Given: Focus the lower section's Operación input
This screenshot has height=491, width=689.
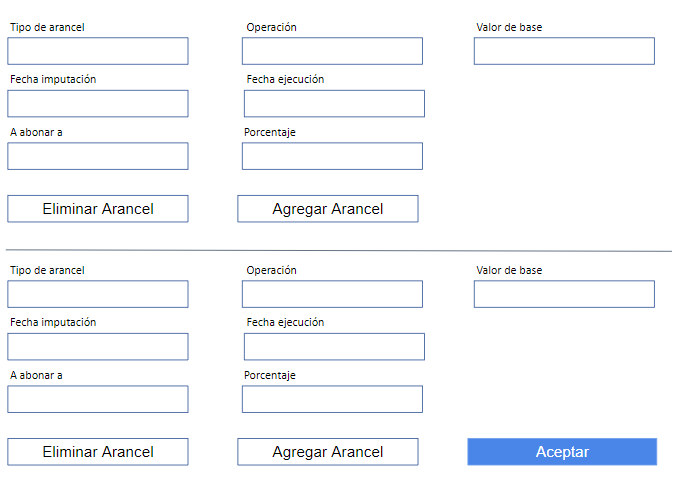Looking at the screenshot, I should (332, 294).
